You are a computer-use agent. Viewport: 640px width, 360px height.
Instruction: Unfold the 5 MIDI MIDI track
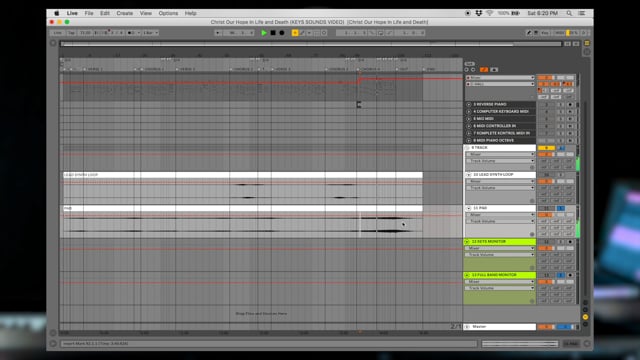click(469, 119)
